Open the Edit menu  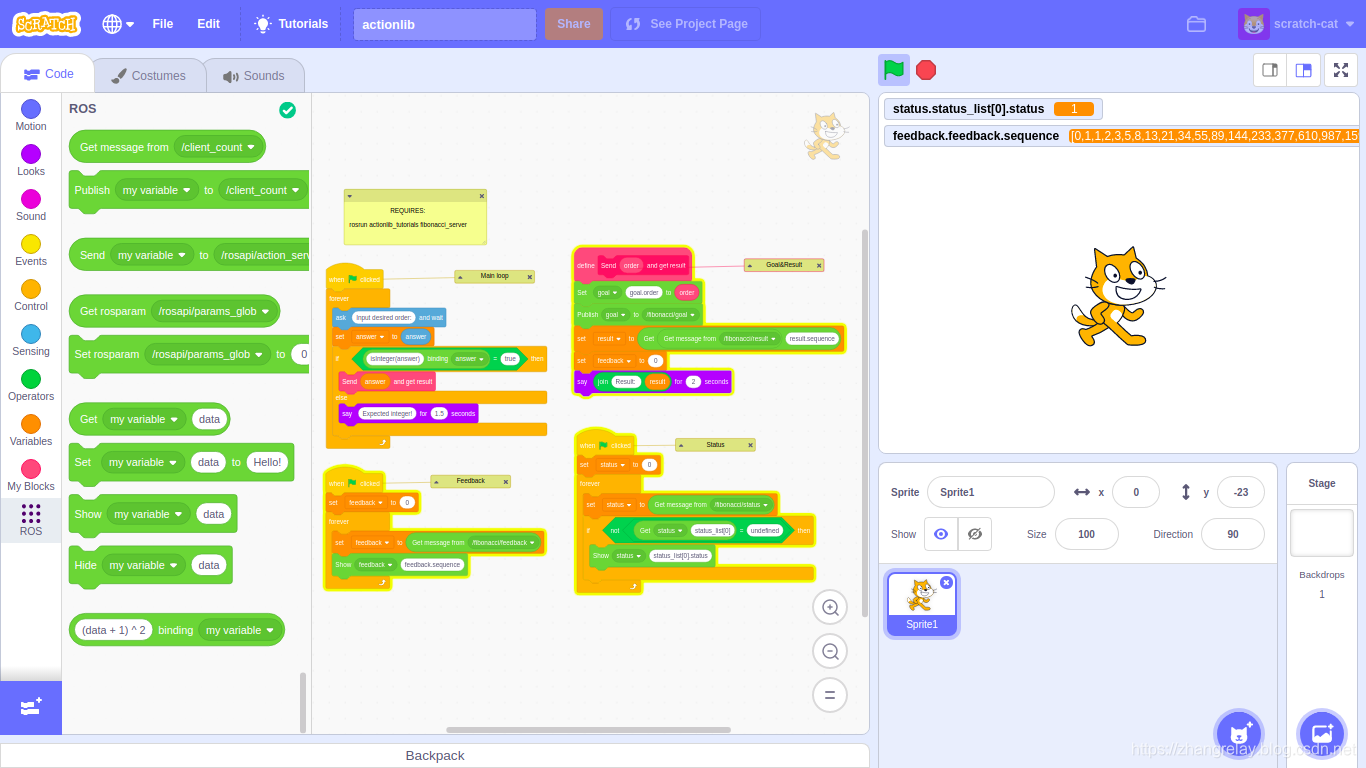click(208, 24)
